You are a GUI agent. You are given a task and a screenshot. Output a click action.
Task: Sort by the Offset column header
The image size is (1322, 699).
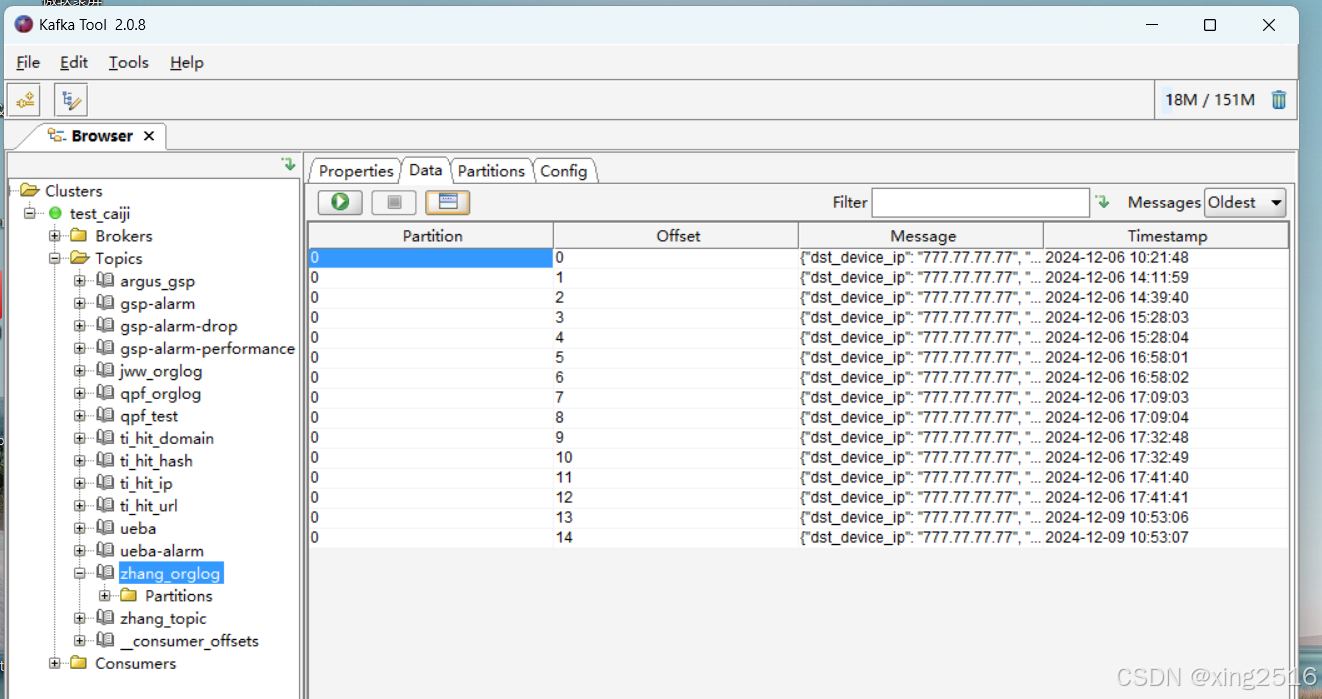678,236
